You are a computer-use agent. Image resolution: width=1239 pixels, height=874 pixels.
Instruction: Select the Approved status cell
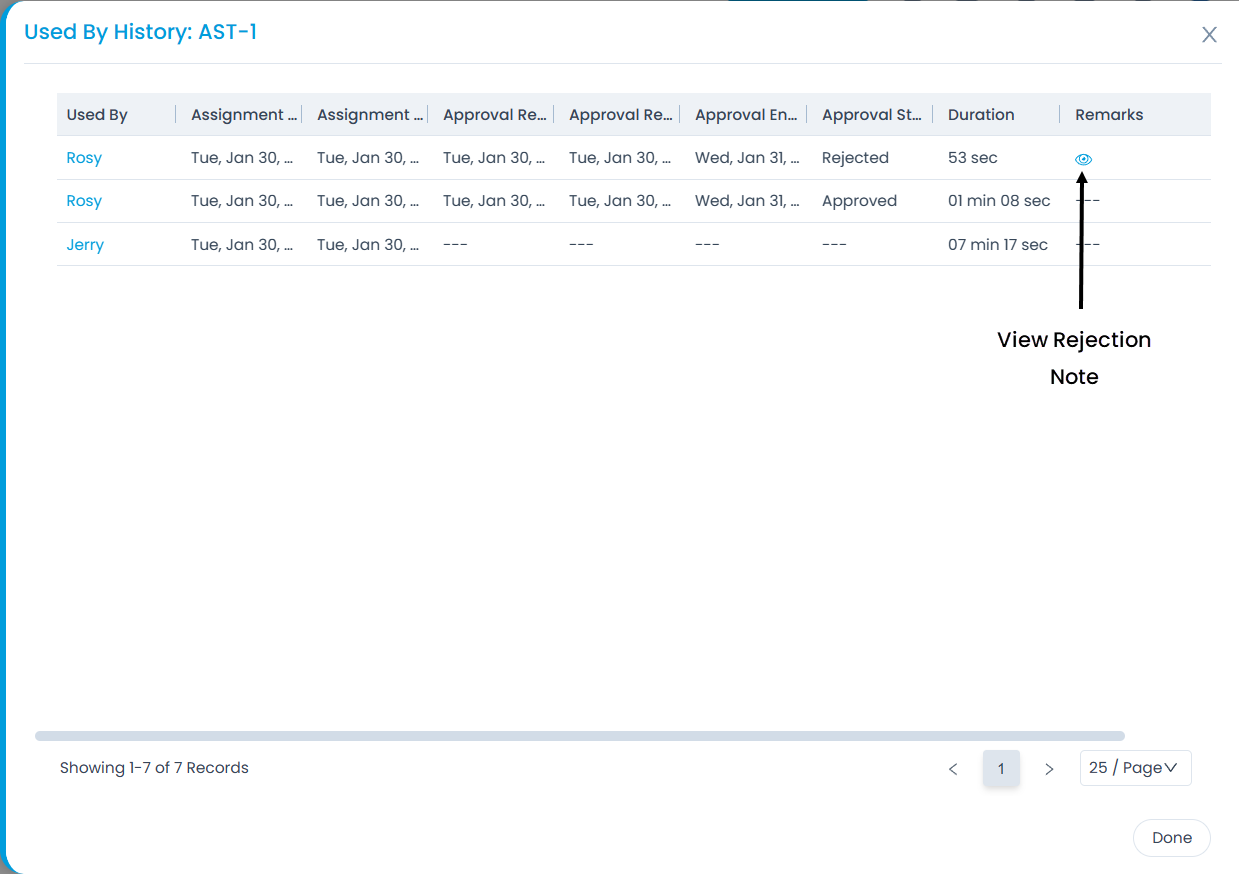tap(859, 201)
